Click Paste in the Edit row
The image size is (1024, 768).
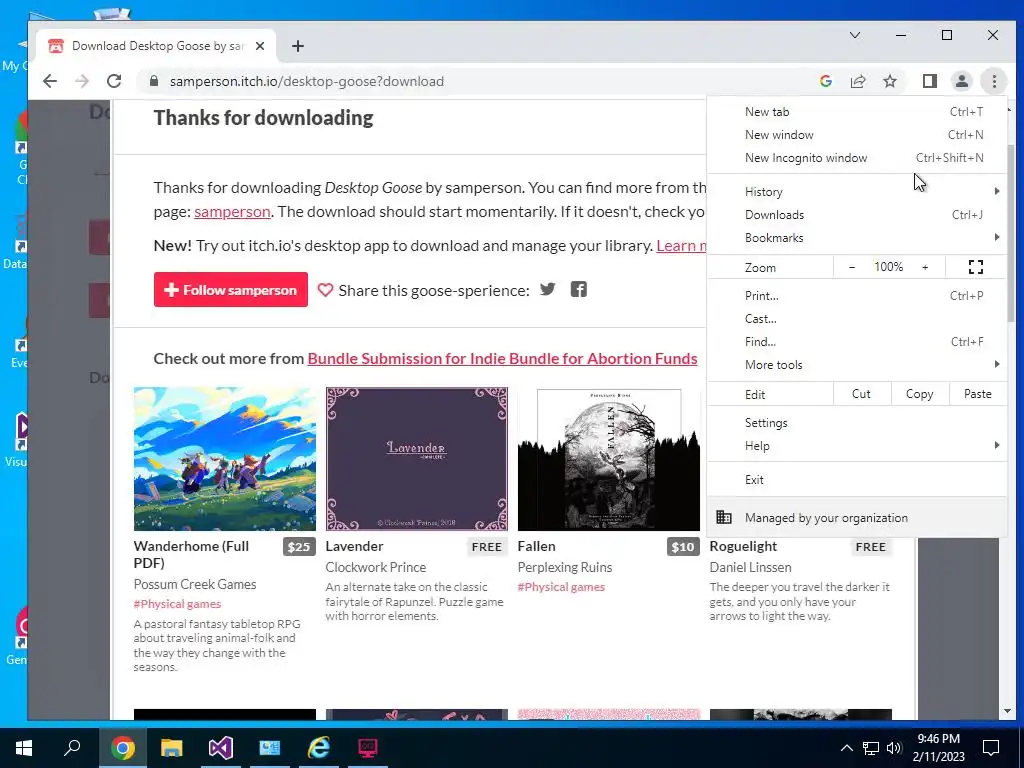[978, 394]
